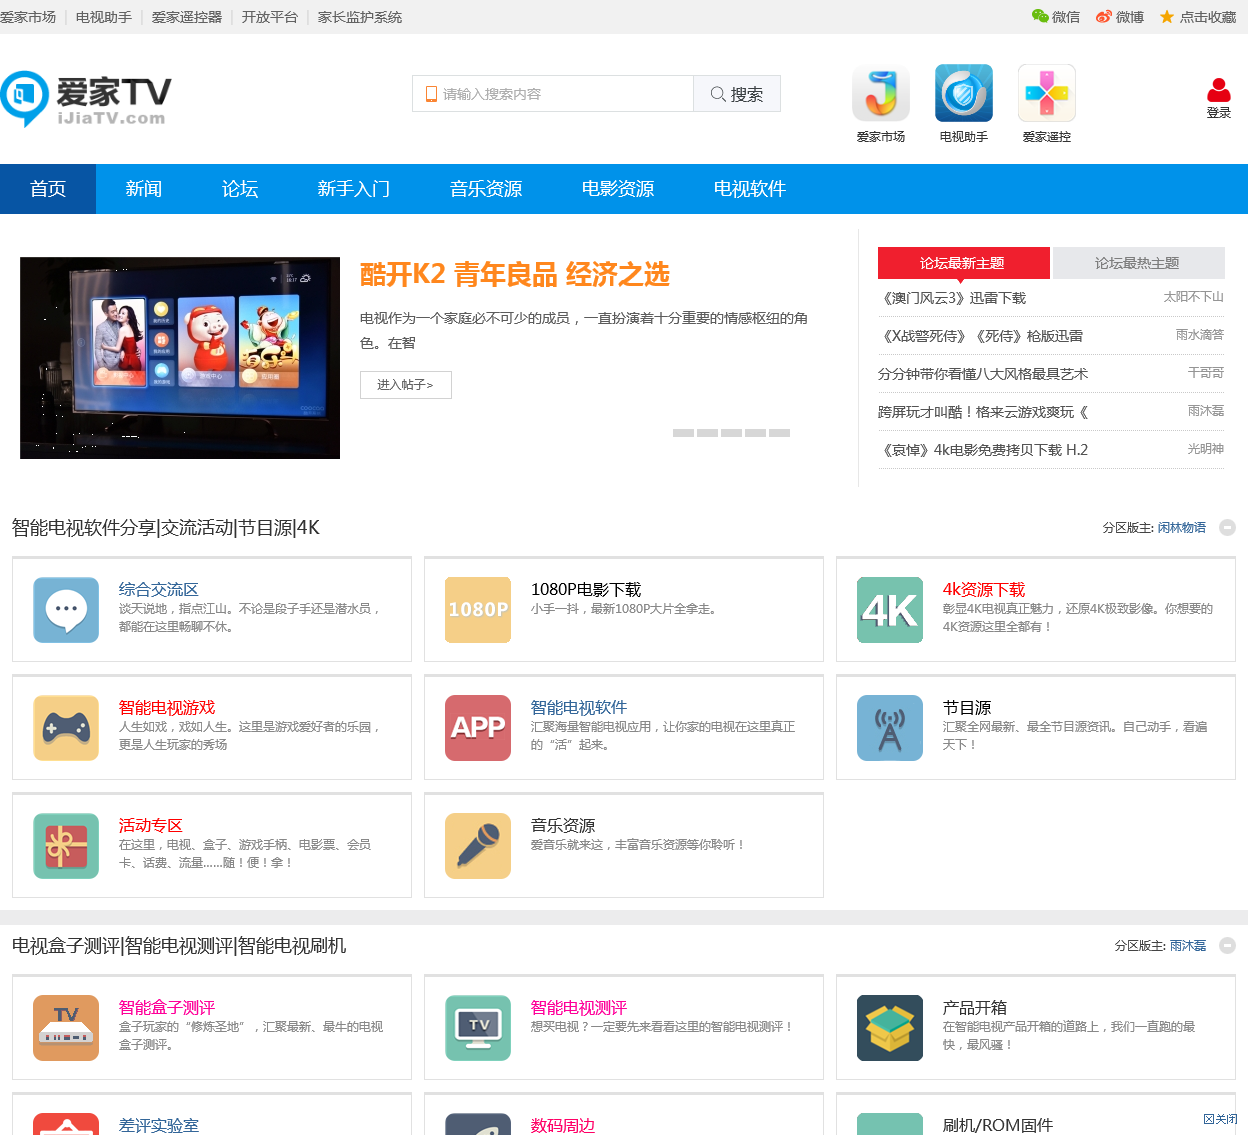The height and width of the screenshot is (1135, 1248).
Task: Open the 4k资源下载 forum title
Action: [x=984, y=590]
